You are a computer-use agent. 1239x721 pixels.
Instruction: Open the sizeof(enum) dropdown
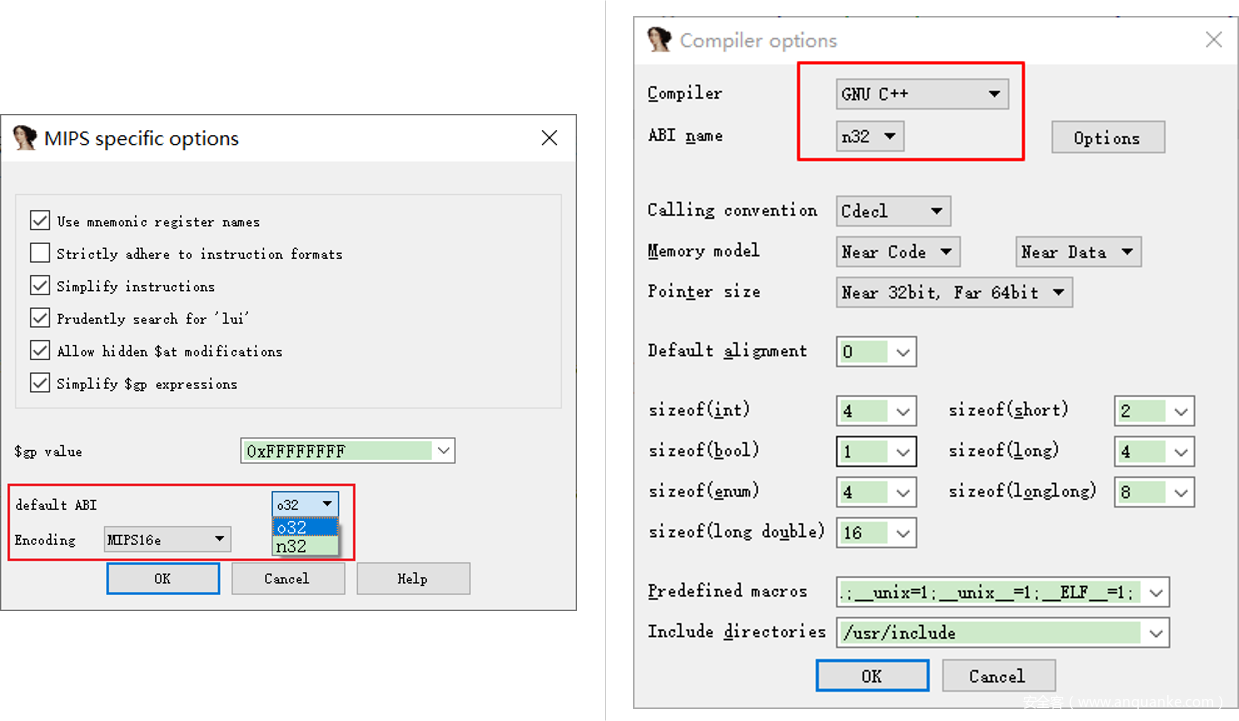pos(904,492)
